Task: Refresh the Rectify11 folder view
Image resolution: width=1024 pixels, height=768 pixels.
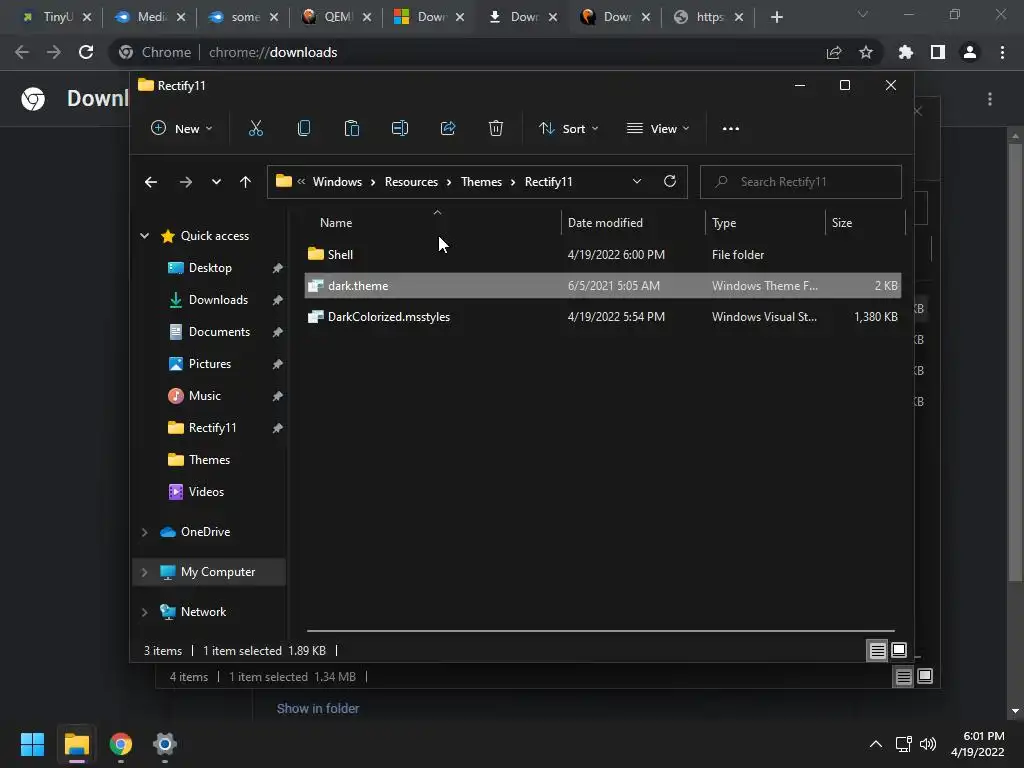Action: 670,182
